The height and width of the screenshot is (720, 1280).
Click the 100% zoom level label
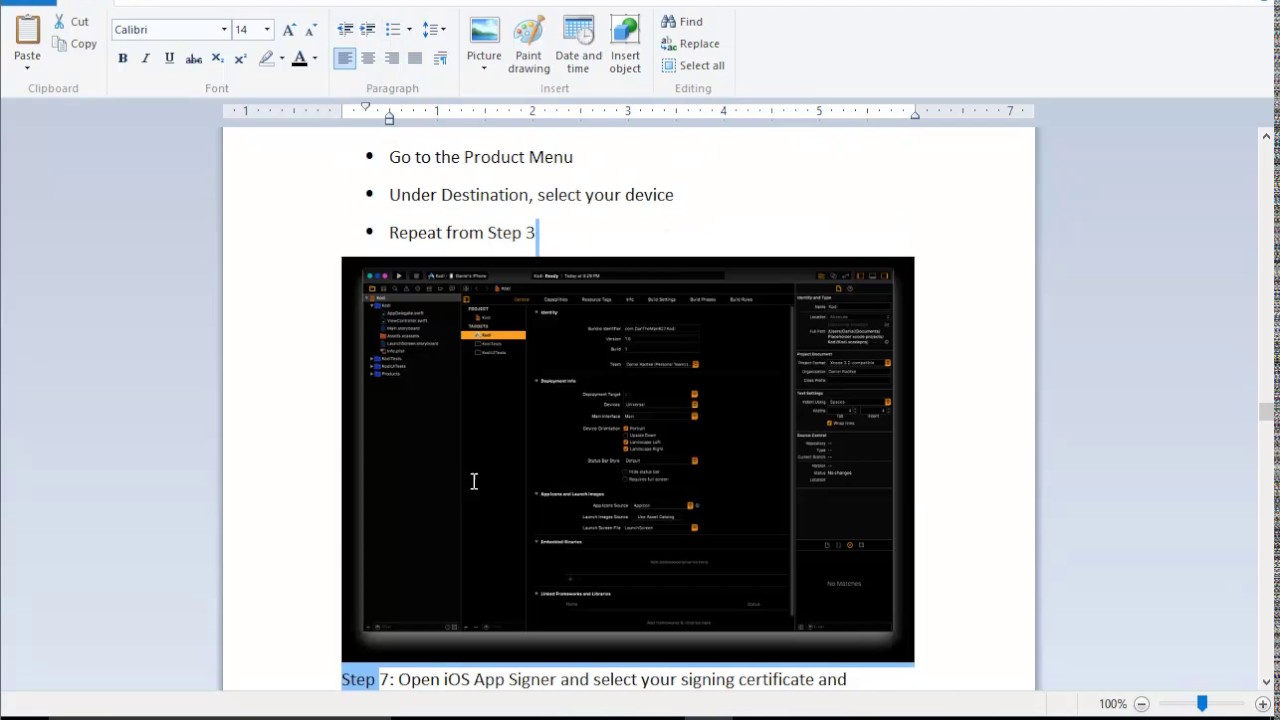point(1113,704)
